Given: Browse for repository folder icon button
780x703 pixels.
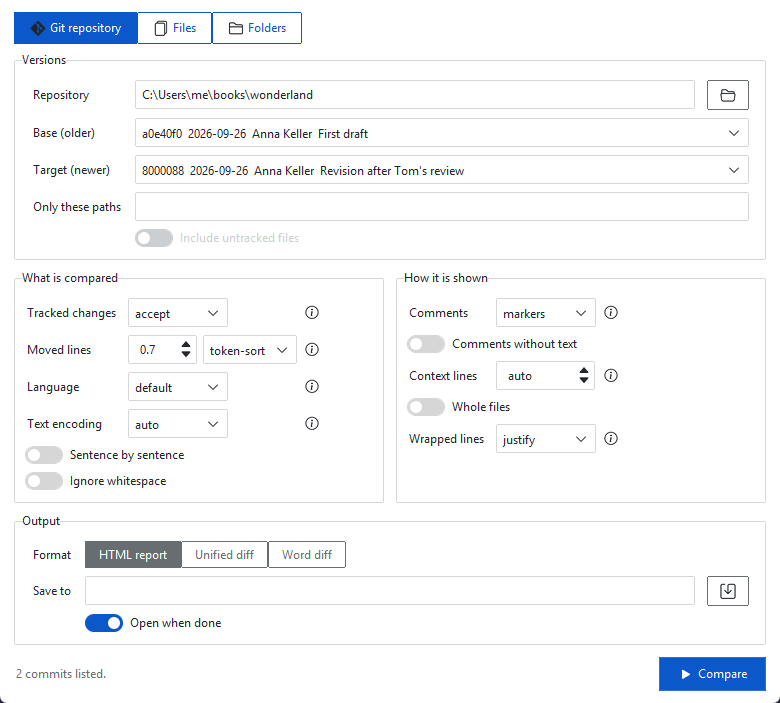Looking at the screenshot, I should click(x=727, y=95).
